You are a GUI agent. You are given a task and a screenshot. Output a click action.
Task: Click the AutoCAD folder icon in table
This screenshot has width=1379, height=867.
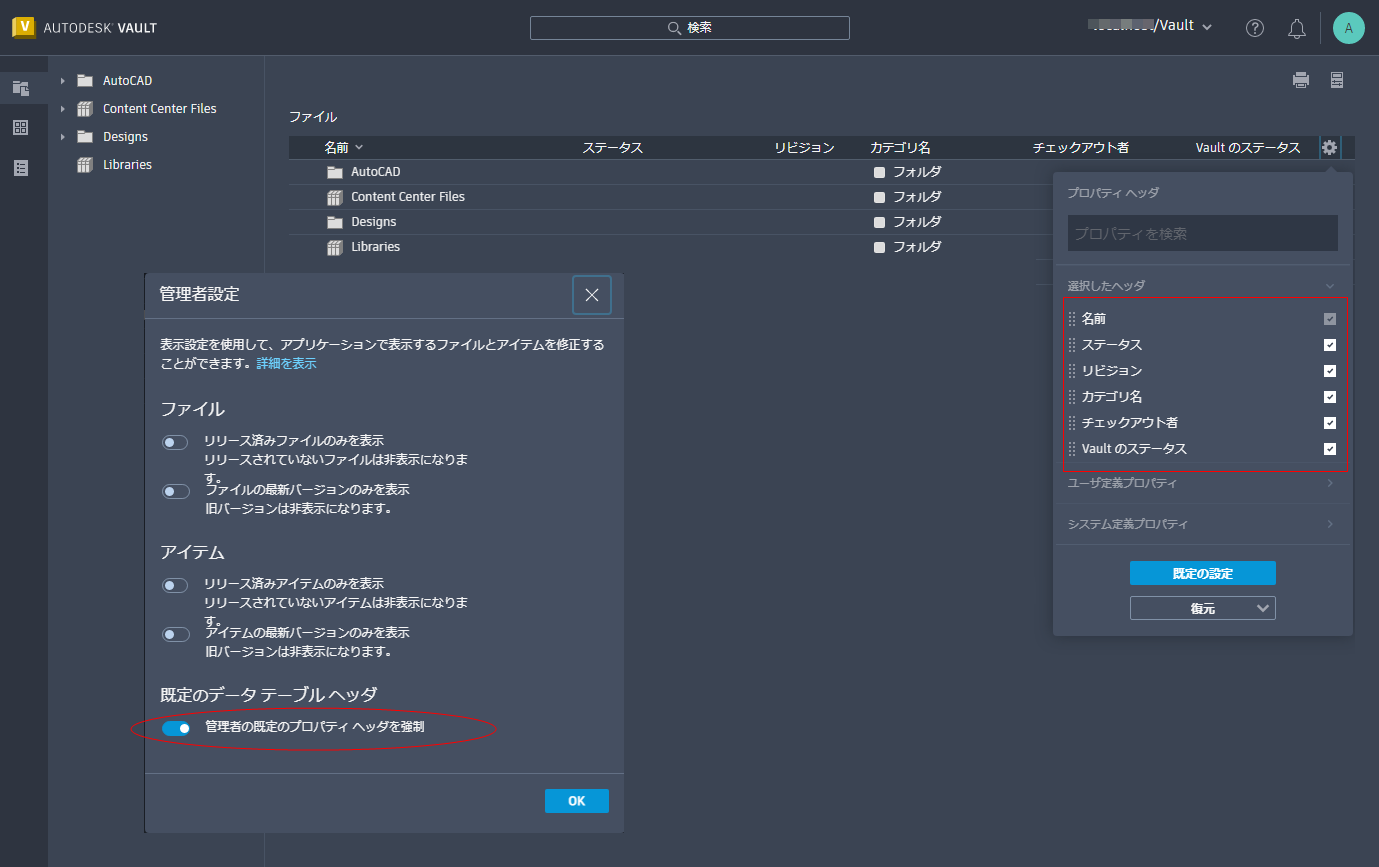[335, 172]
